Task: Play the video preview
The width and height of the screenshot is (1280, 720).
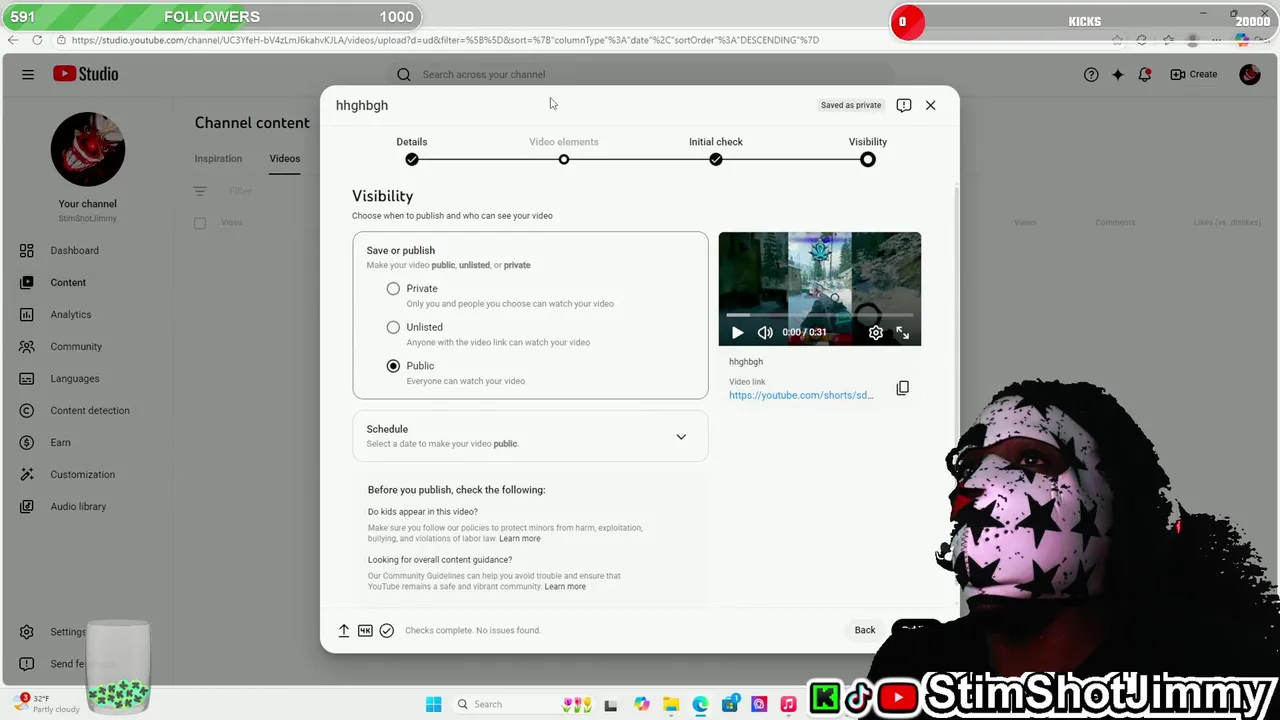Action: click(737, 332)
